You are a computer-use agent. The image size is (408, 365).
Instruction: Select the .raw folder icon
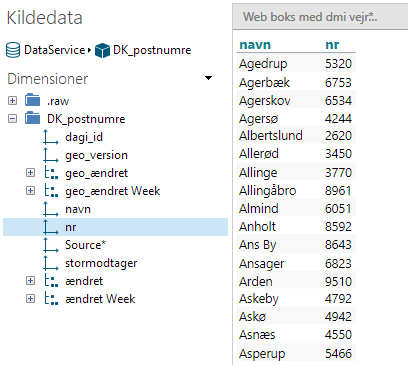click(33, 100)
